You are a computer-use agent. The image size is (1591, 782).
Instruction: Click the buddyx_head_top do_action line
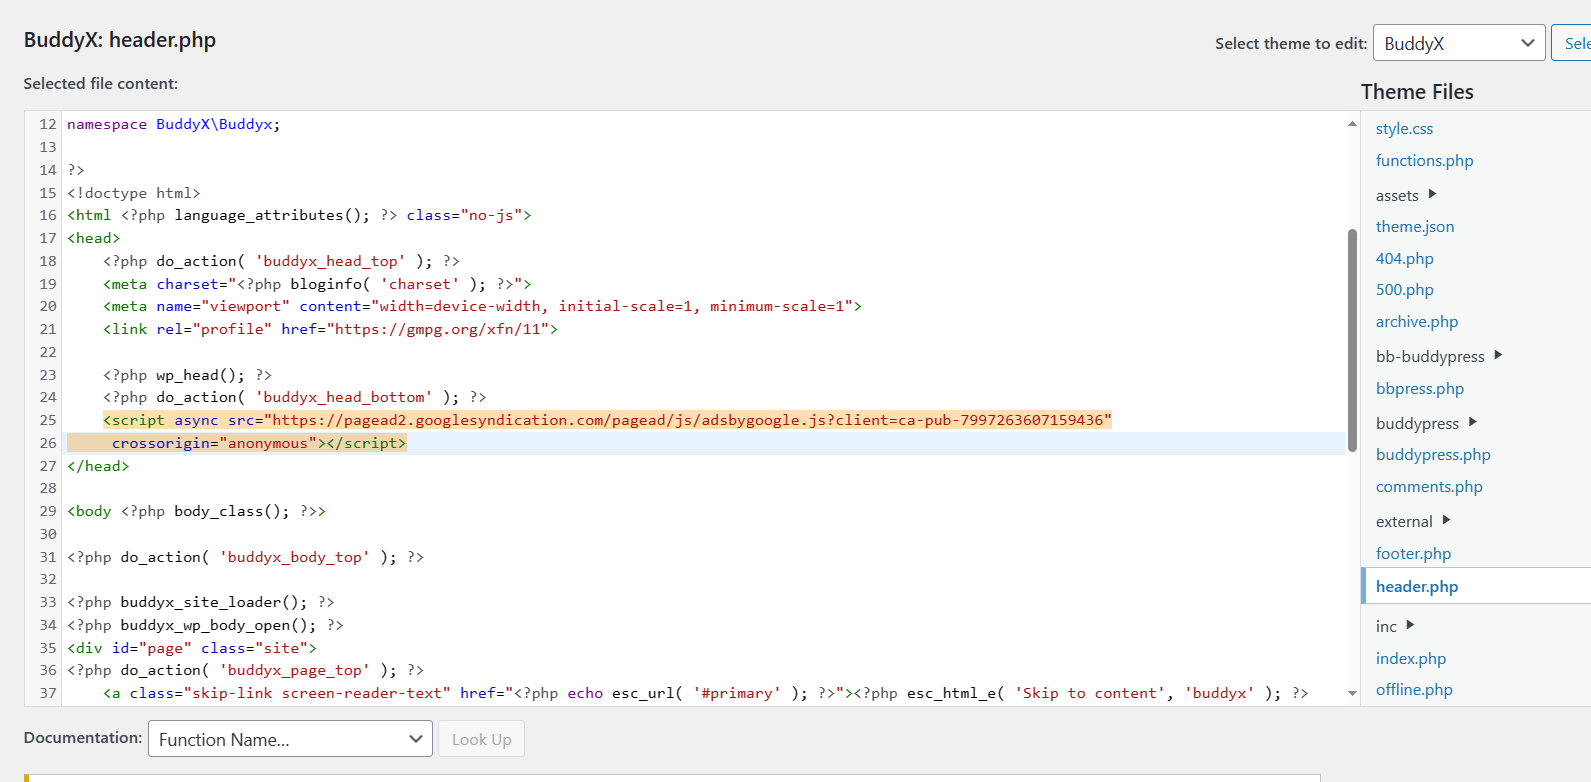pyautogui.click(x=281, y=261)
